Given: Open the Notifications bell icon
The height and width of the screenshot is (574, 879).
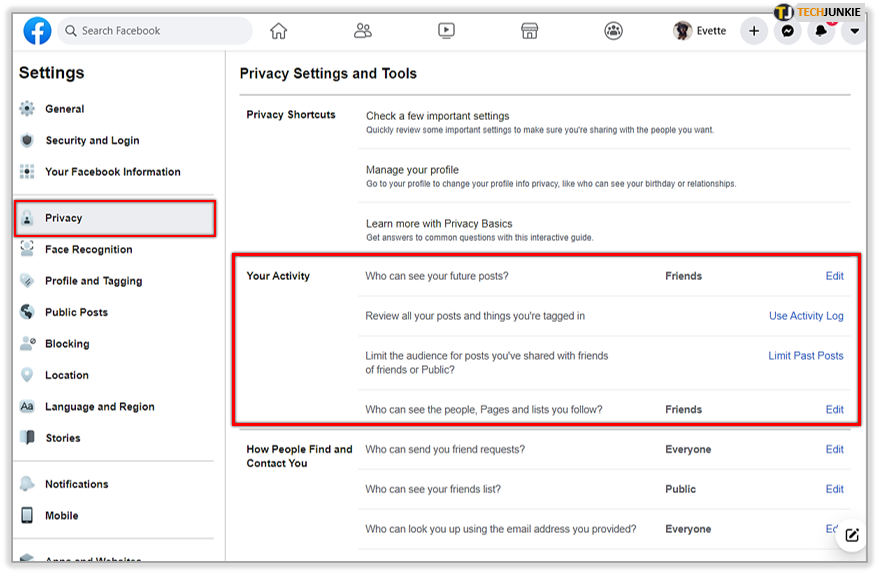Looking at the screenshot, I should [821, 31].
